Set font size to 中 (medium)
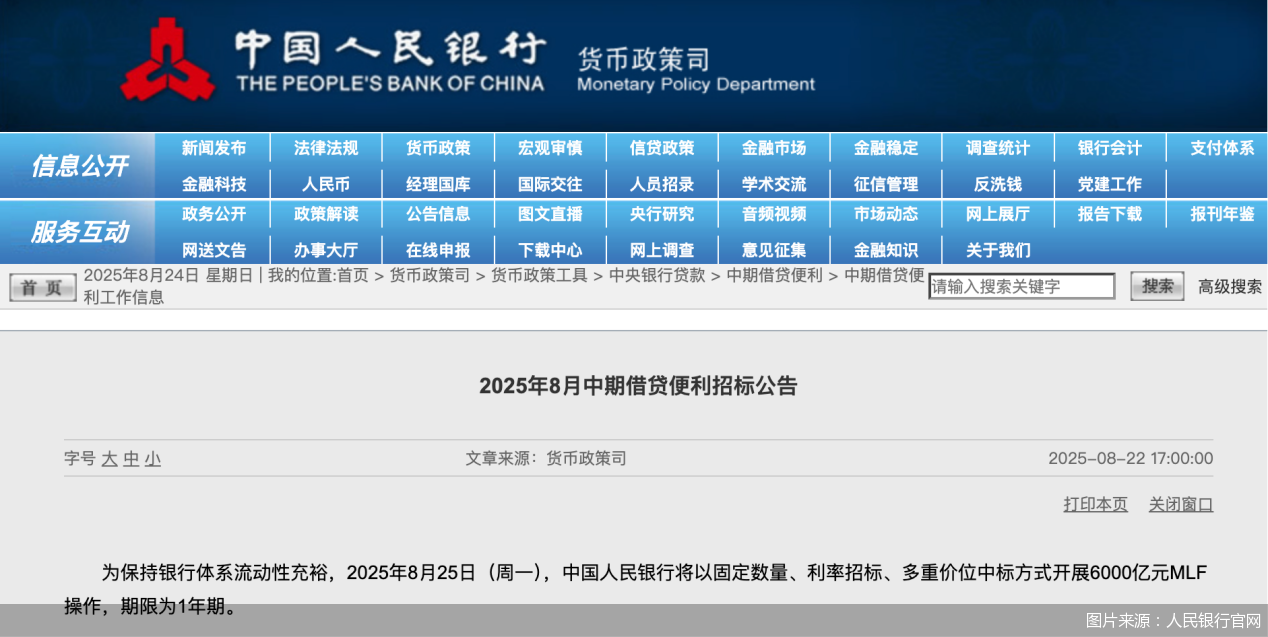The image size is (1268, 637). (131, 459)
